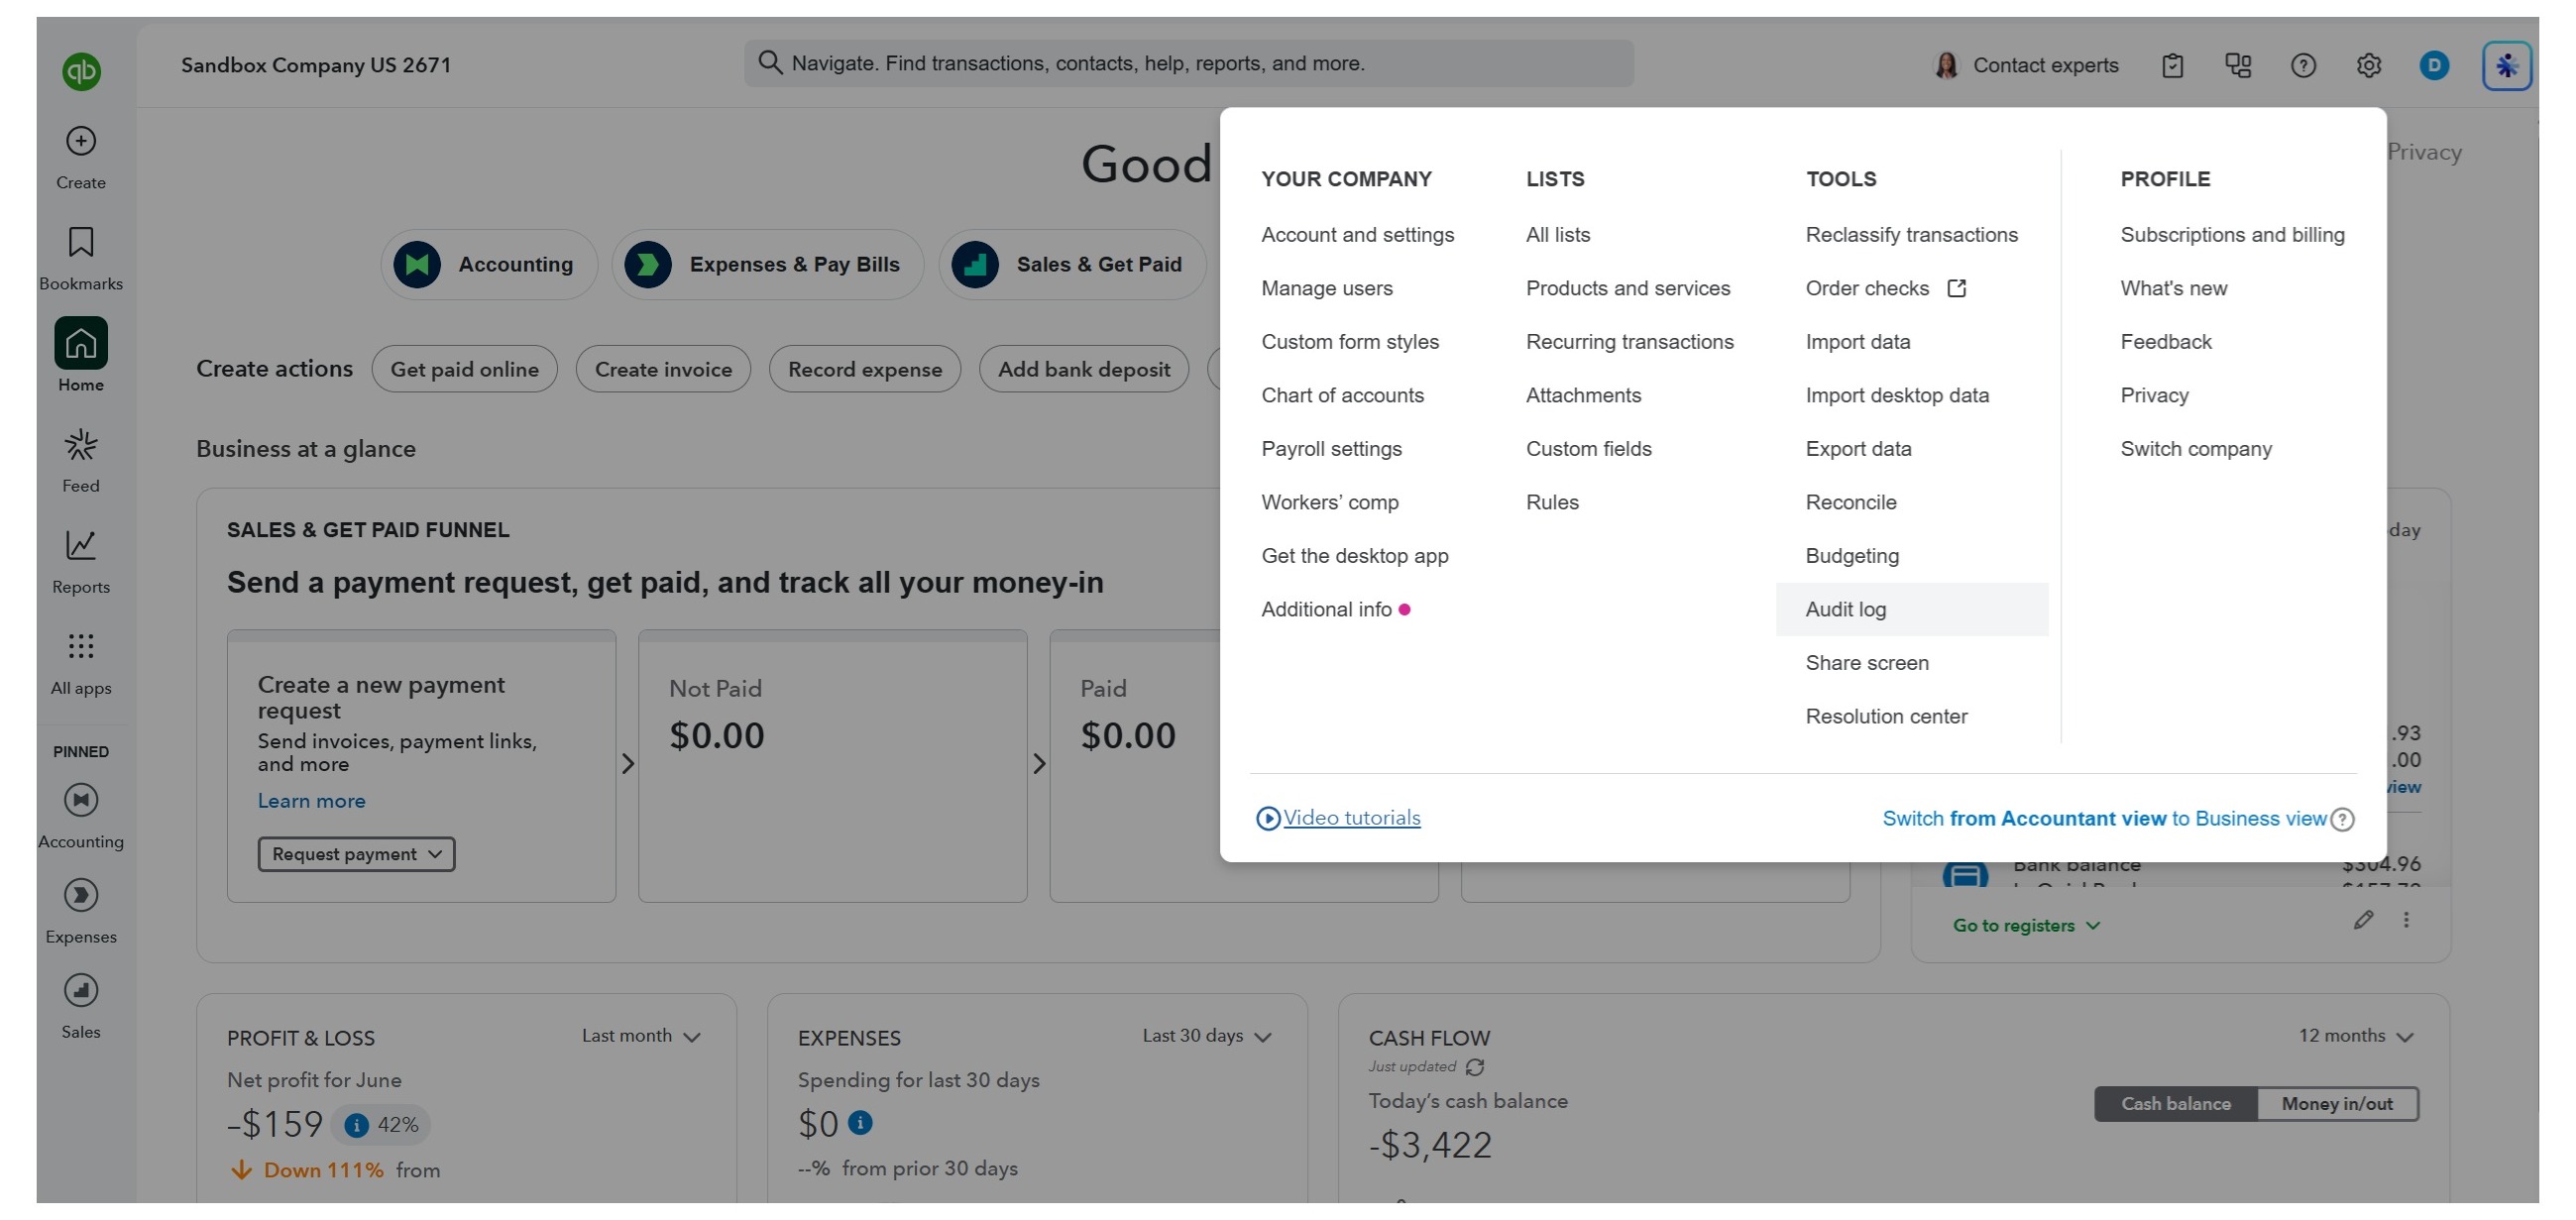The image size is (2576, 1220).
Task: Open the Intuit Assist sparkle icon
Action: pyautogui.click(x=2506, y=66)
